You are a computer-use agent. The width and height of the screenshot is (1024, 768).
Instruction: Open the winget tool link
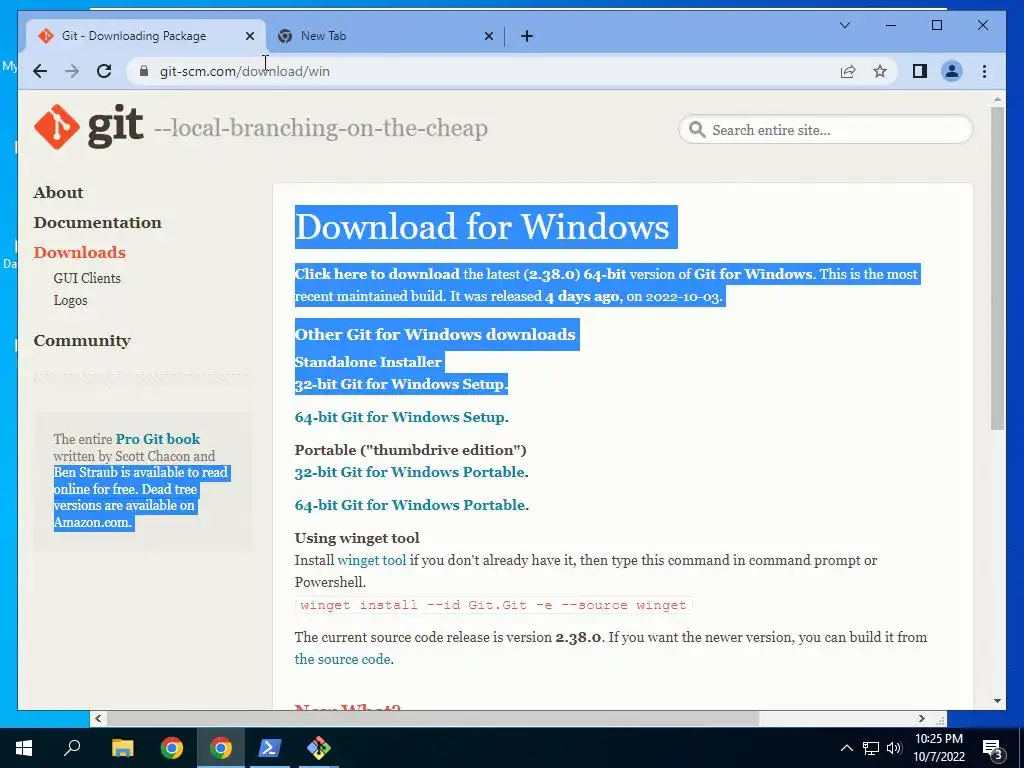coord(372,560)
